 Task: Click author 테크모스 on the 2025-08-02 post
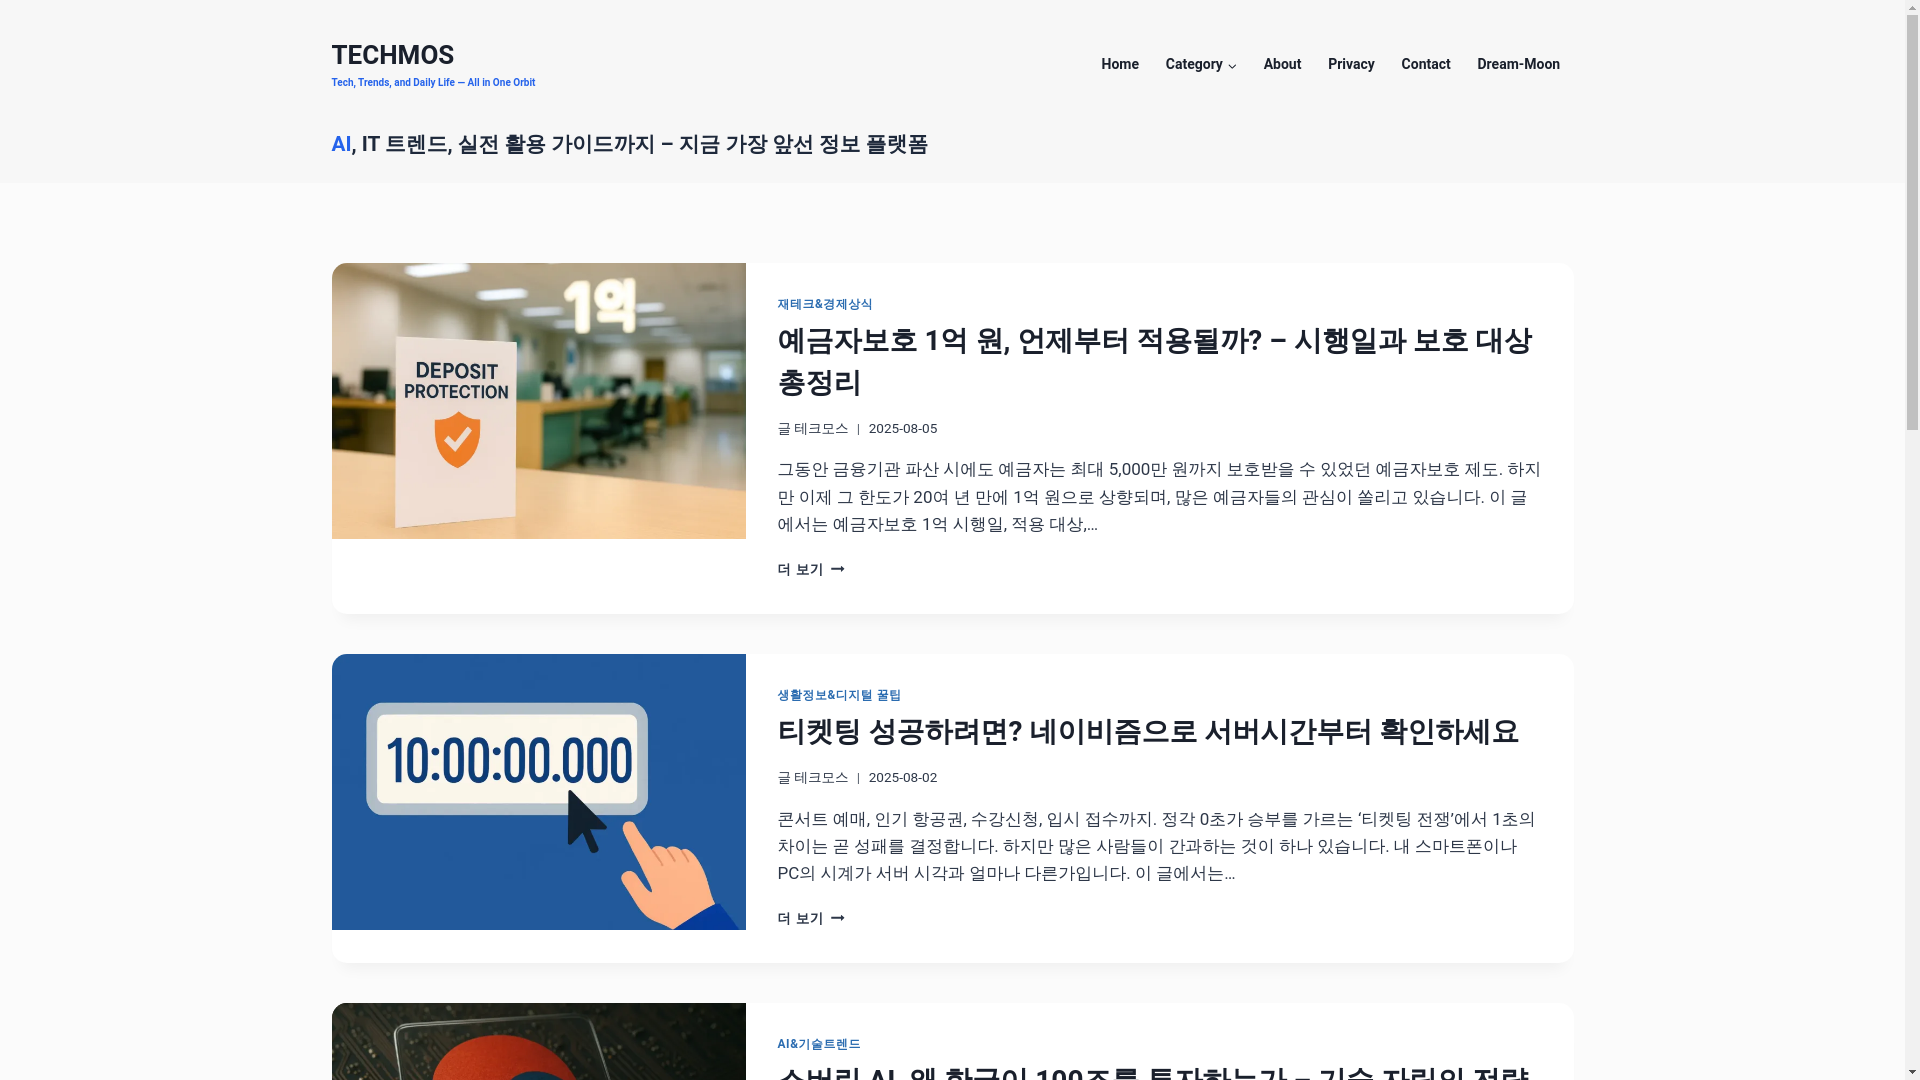820,777
